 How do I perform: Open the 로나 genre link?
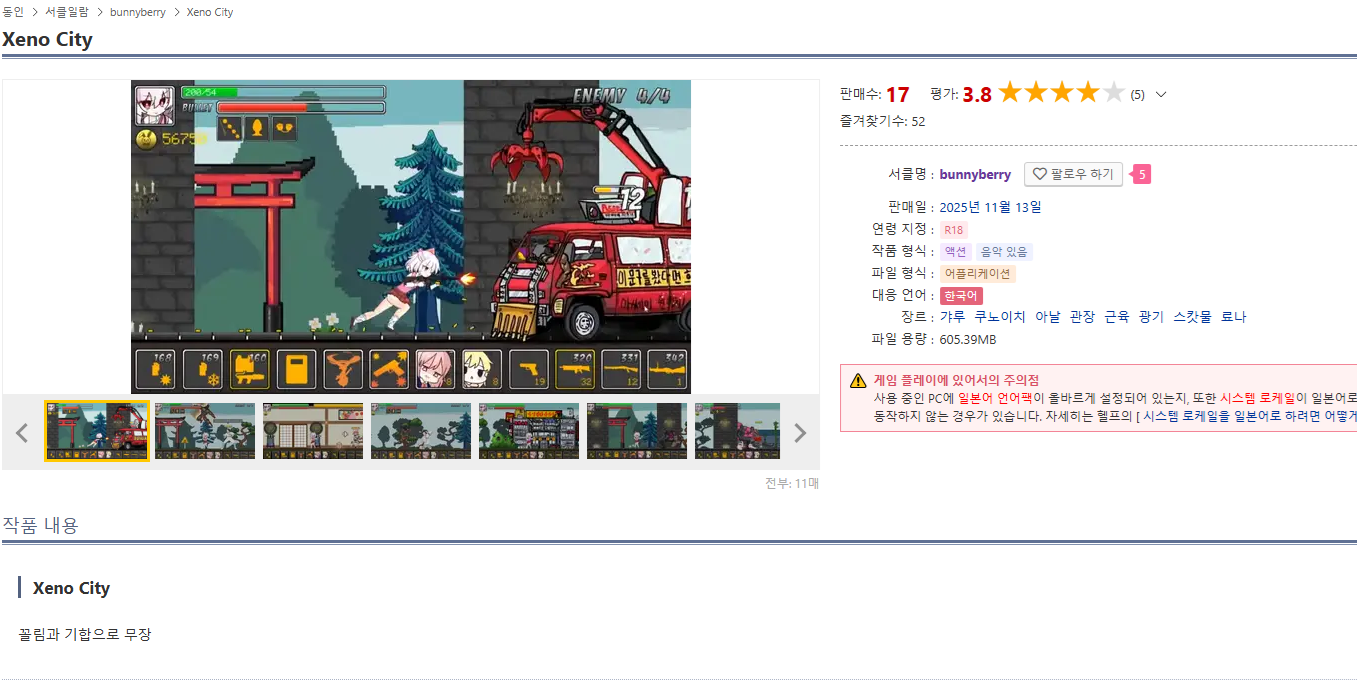[1234, 317]
